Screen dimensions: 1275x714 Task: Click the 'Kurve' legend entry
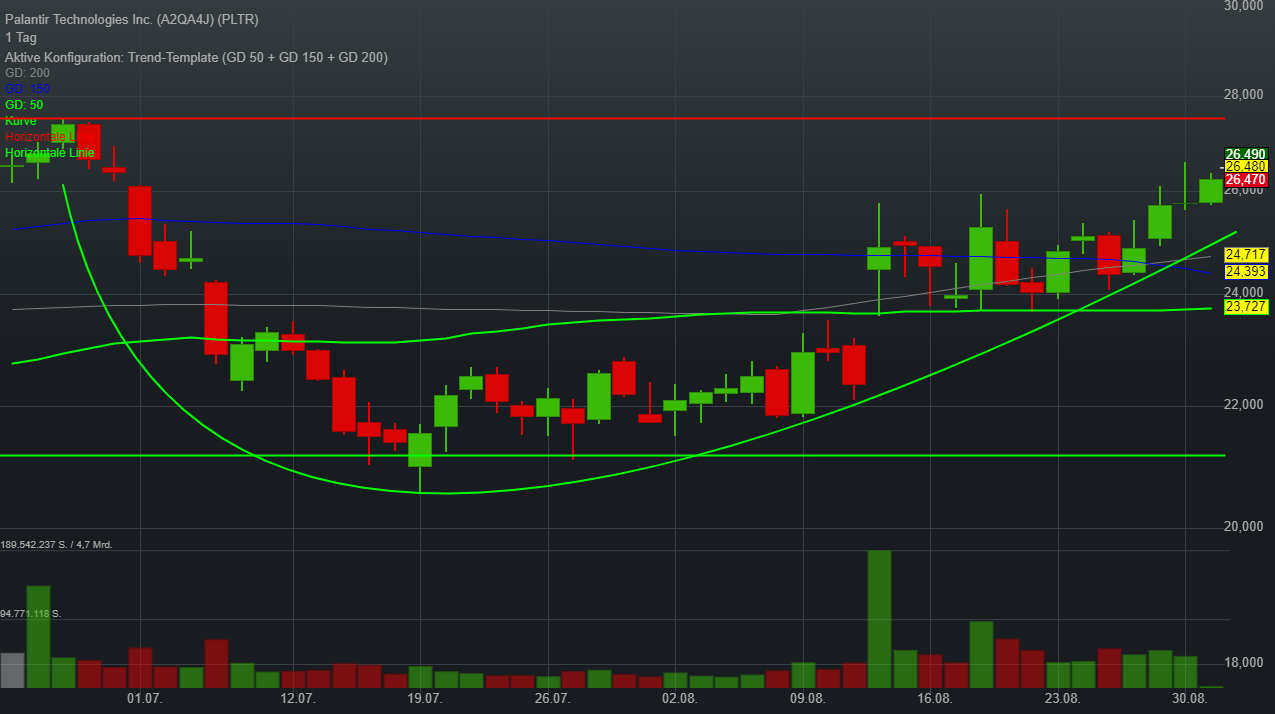21,121
